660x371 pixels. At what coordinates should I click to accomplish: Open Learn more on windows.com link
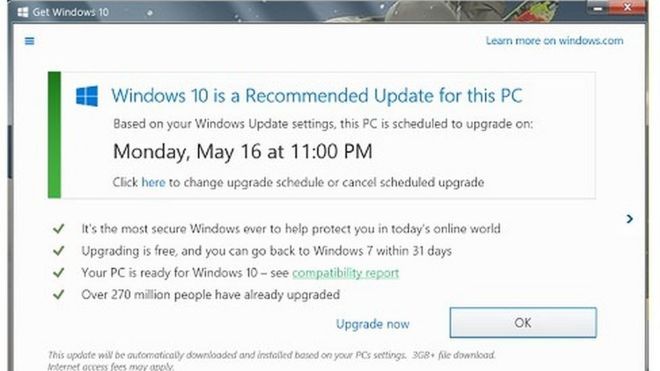pyautogui.click(x=554, y=41)
